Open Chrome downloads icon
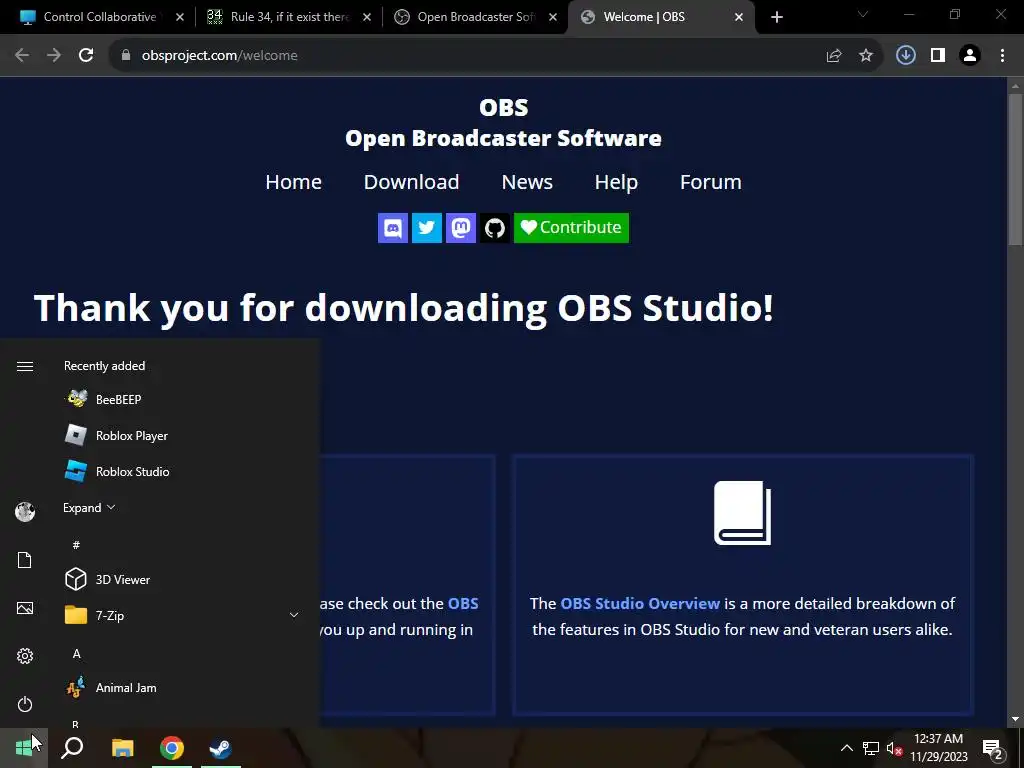1024x768 pixels. 906,56
